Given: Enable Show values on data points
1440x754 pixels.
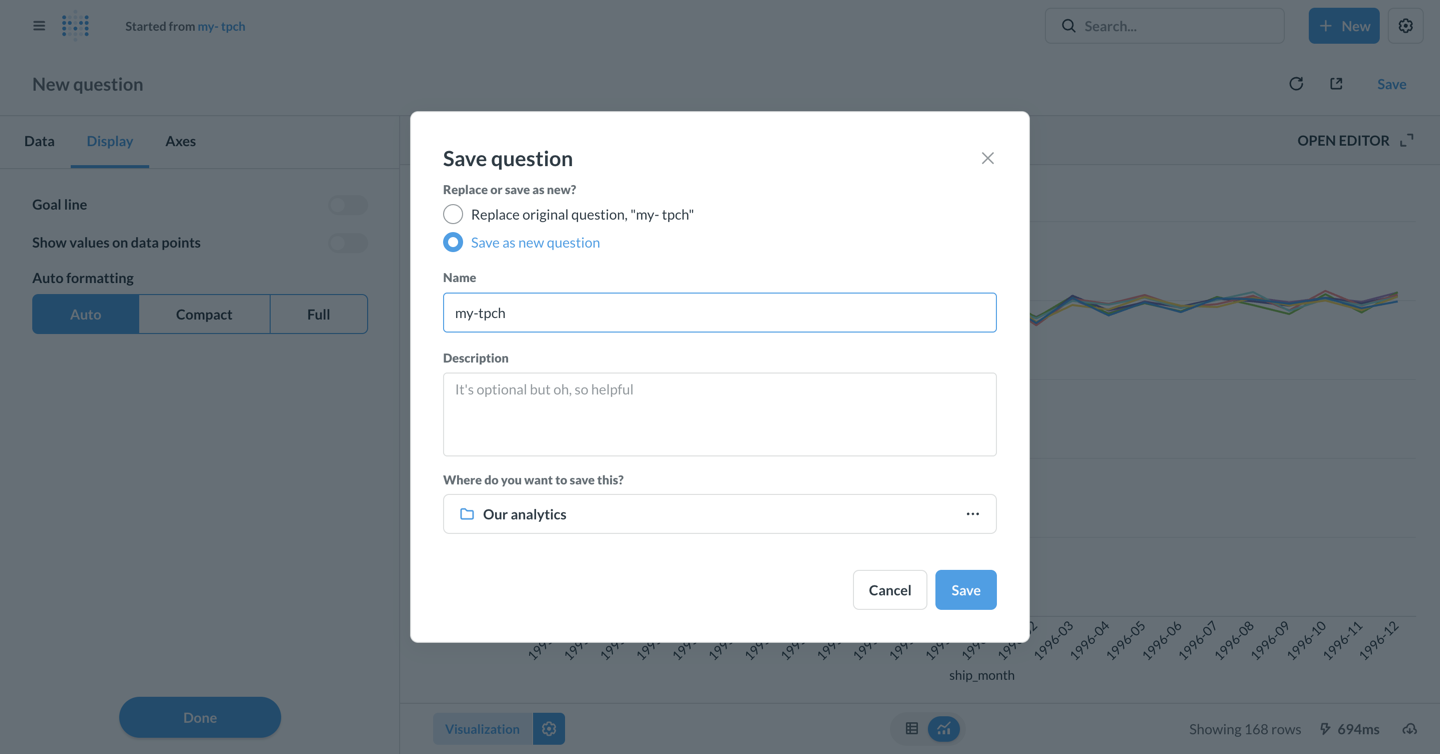Looking at the screenshot, I should tap(348, 243).
